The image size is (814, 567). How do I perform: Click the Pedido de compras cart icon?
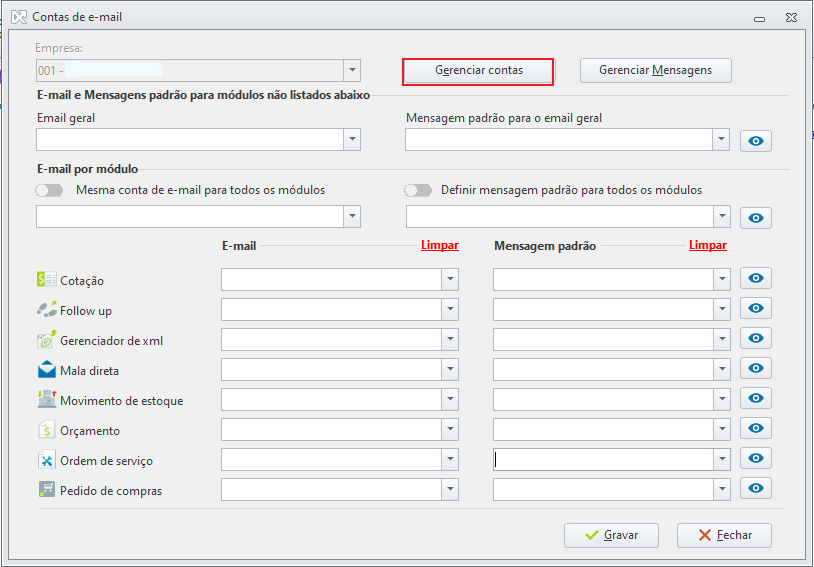click(46, 491)
